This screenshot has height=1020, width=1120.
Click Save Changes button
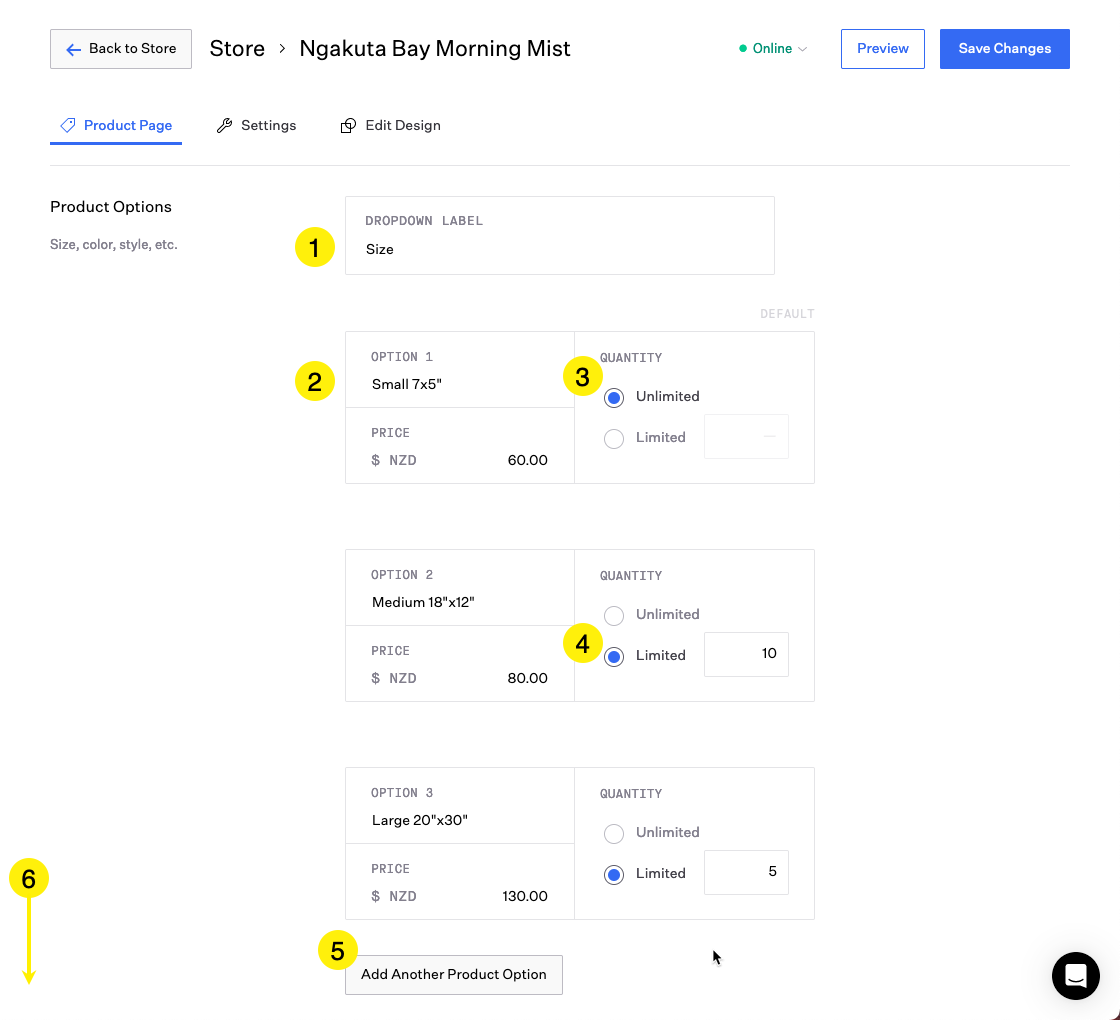pyautogui.click(x=1004, y=49)
